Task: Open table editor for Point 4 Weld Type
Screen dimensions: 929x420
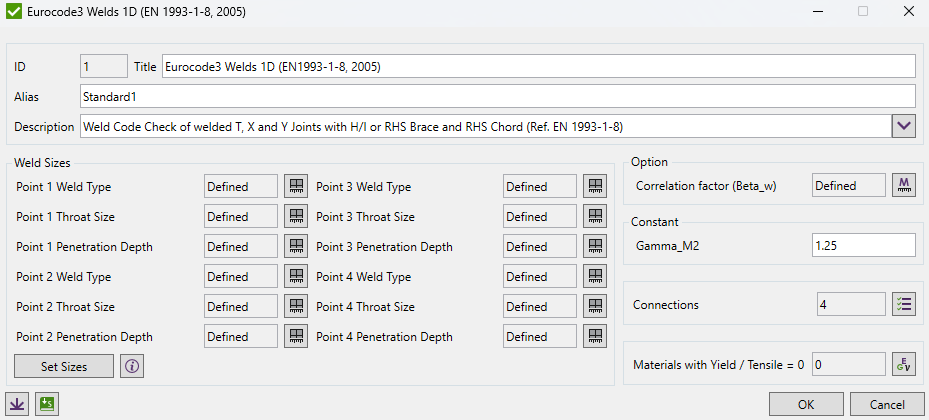Action: click(595, 277)
